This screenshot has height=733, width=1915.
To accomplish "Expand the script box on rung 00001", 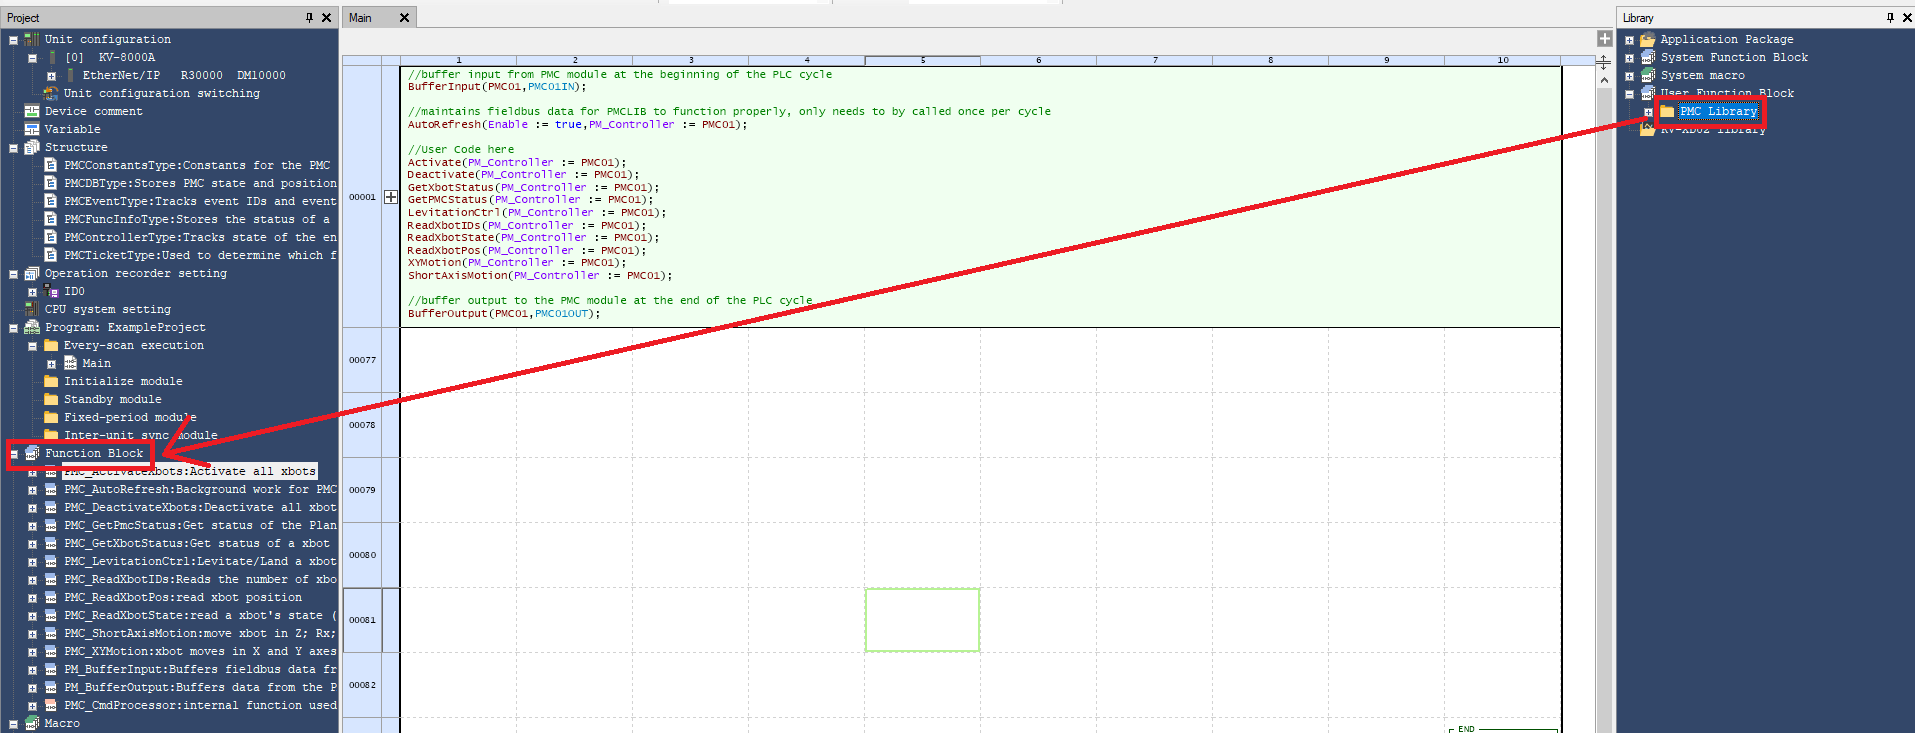I will 391,197.
